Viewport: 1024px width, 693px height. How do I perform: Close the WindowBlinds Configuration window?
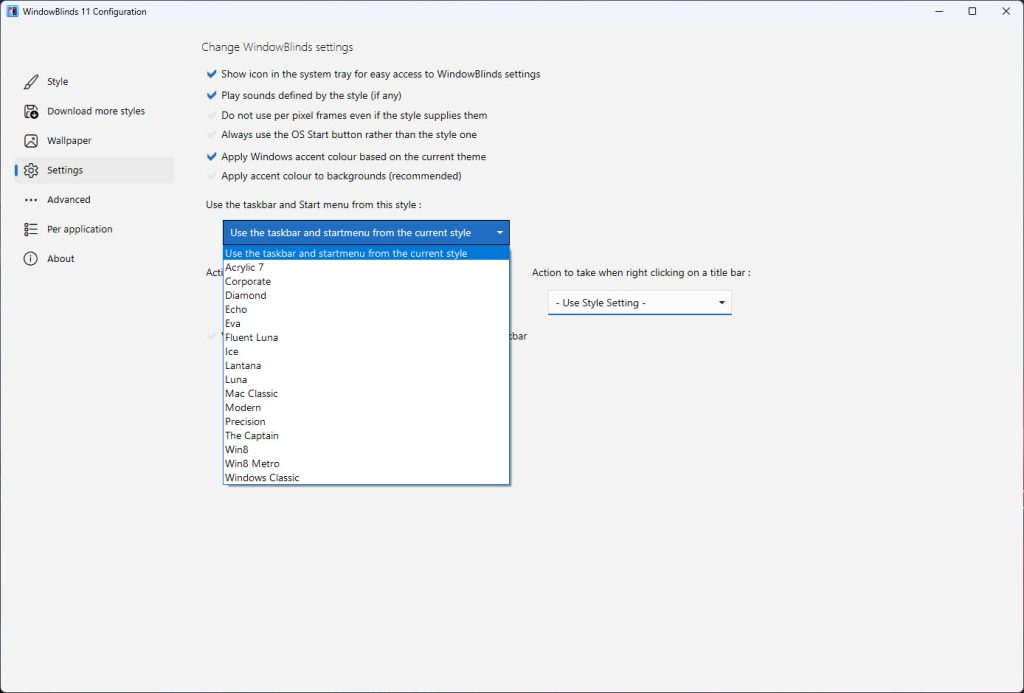(x=1006, y=11)
